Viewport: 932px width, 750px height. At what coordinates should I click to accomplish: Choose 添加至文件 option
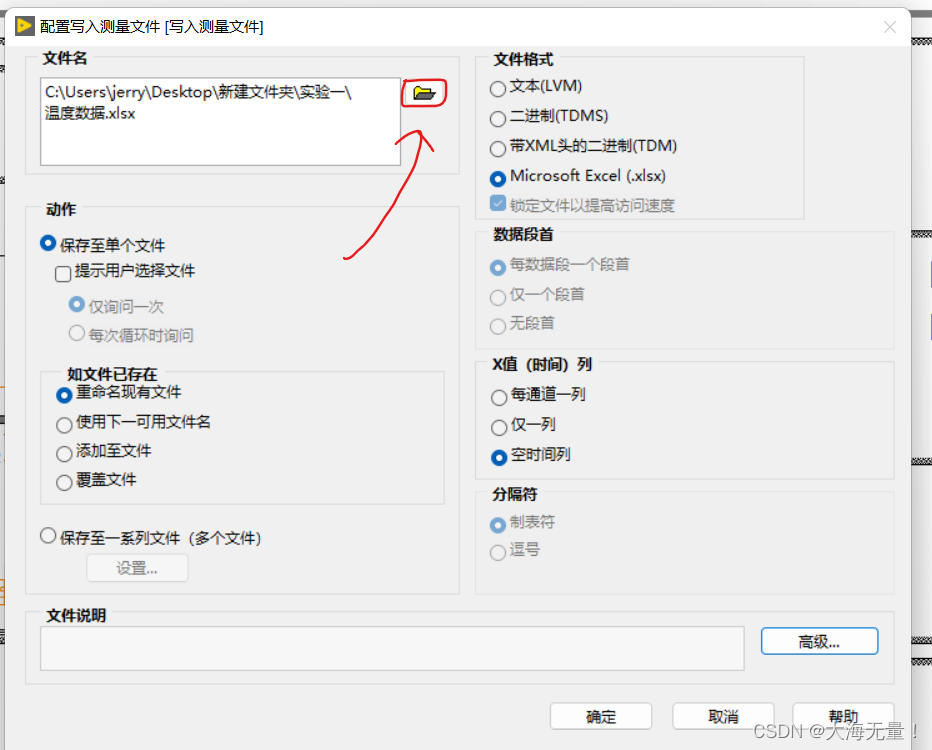coord(64,454)
